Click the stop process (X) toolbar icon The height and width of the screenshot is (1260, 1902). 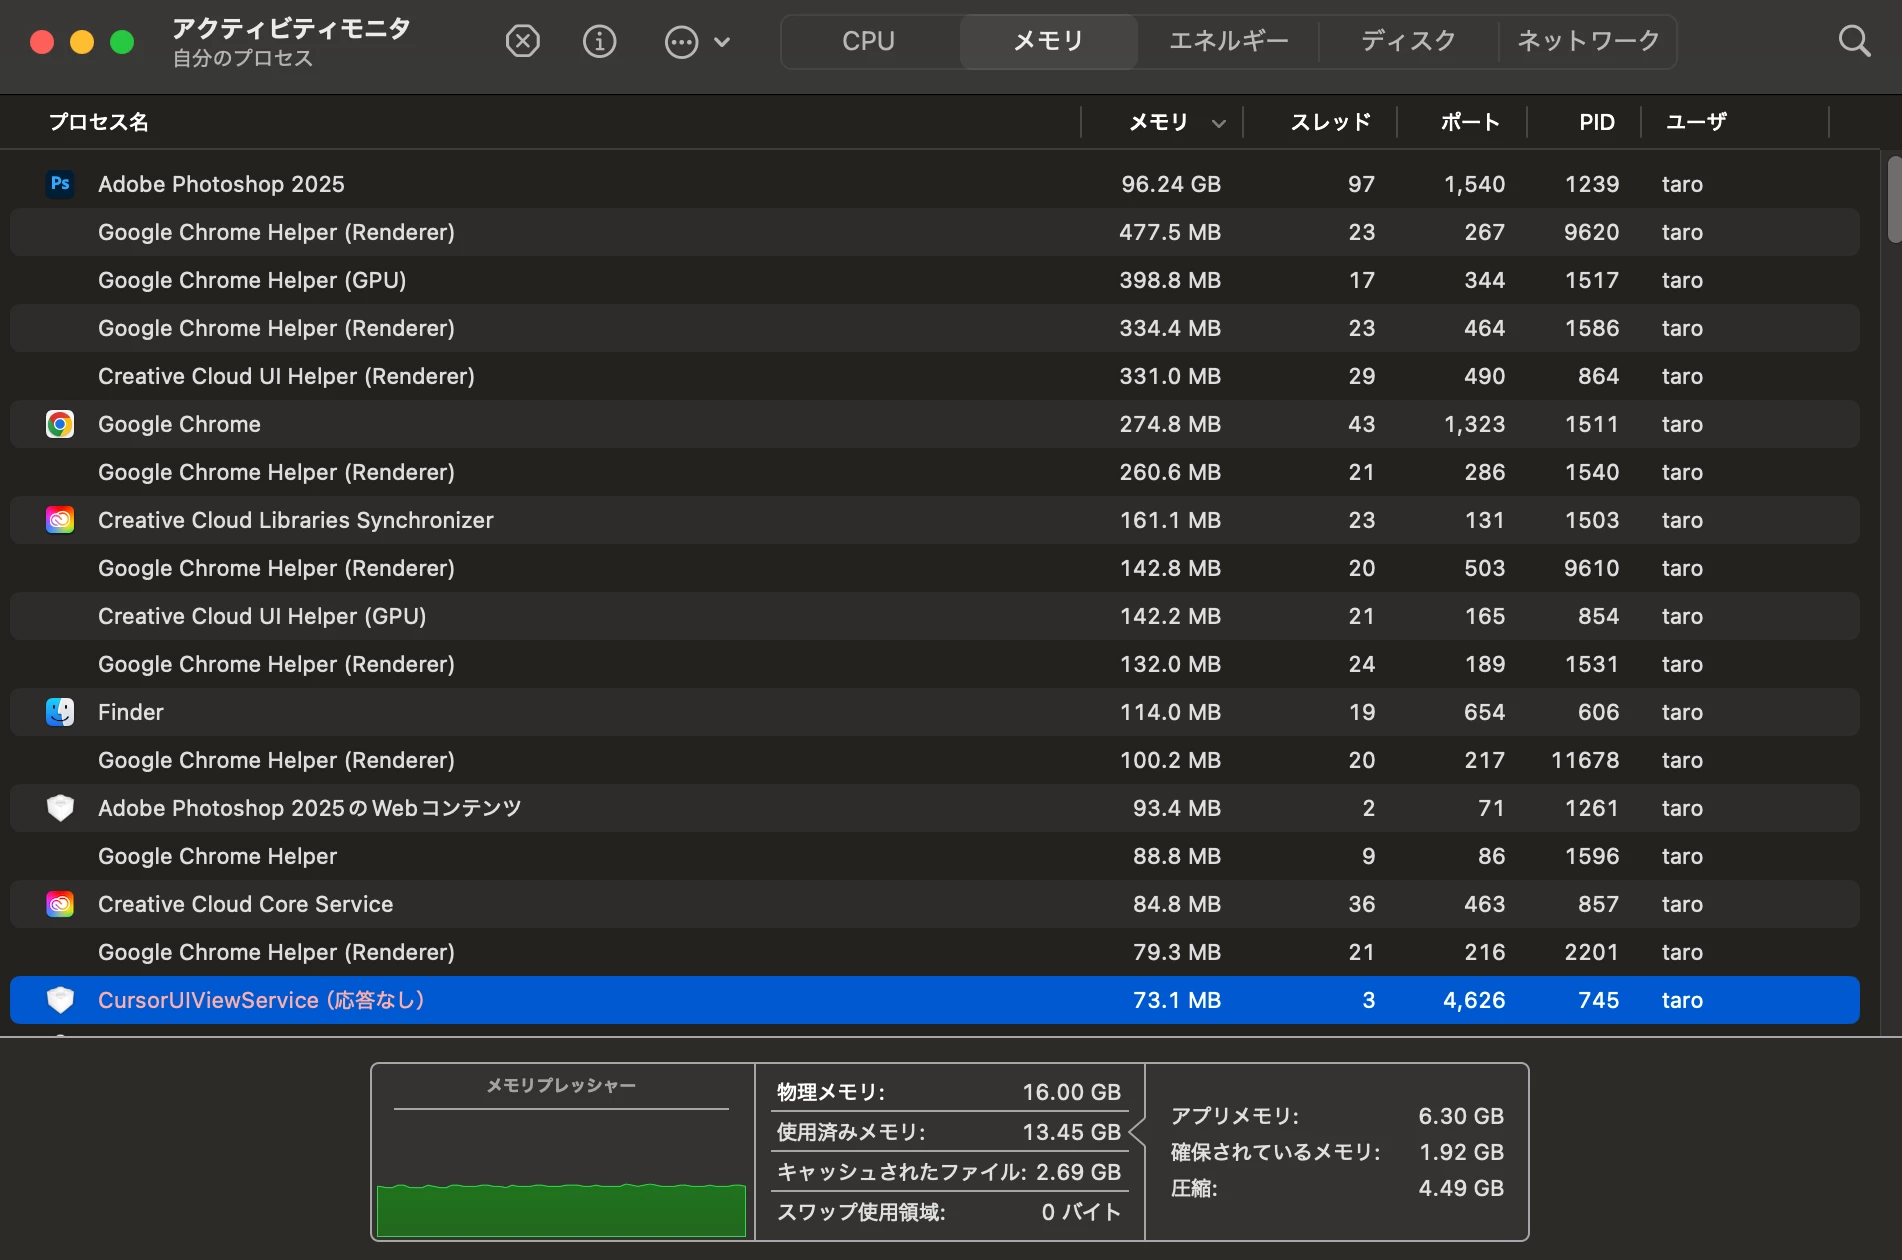522,41
